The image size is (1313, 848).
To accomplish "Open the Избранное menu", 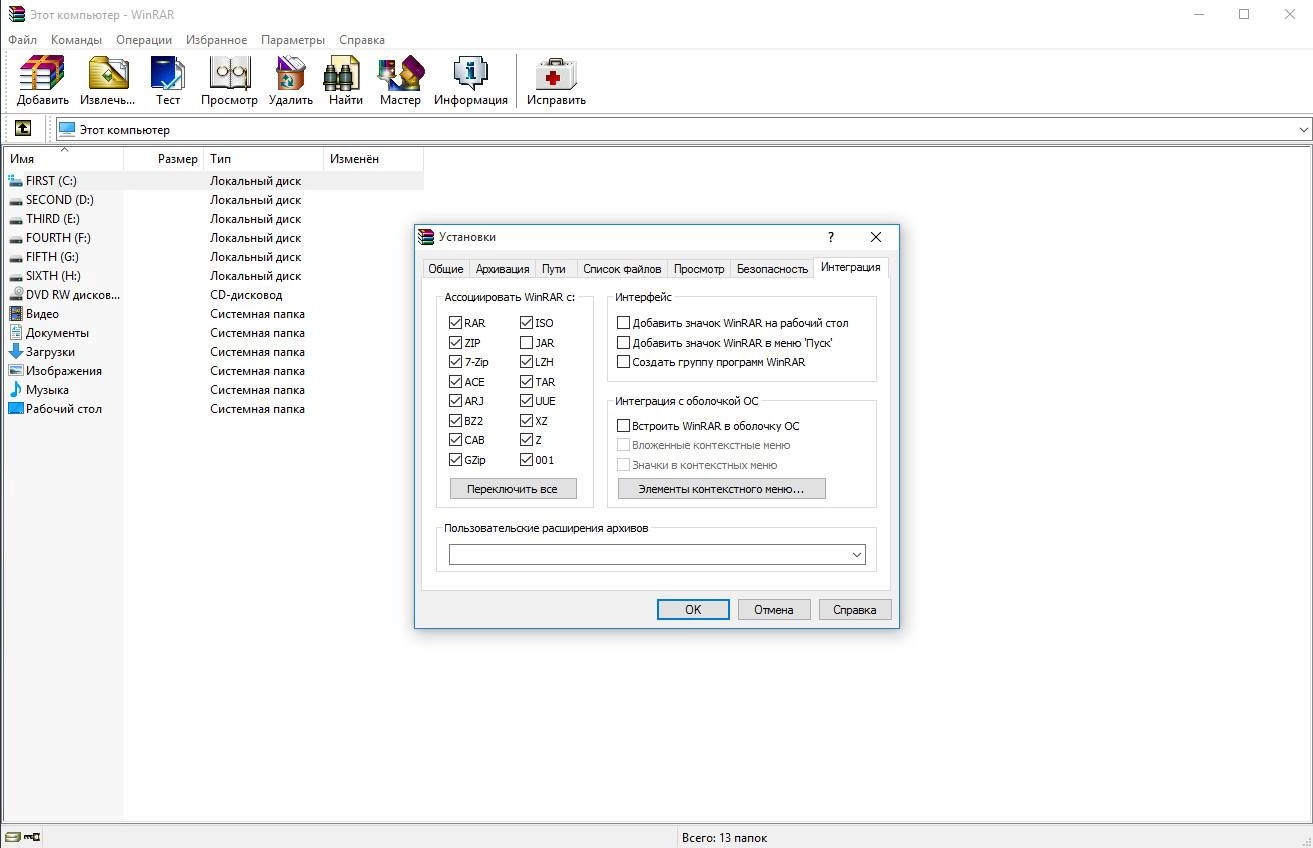I will (x=216, y=40).
